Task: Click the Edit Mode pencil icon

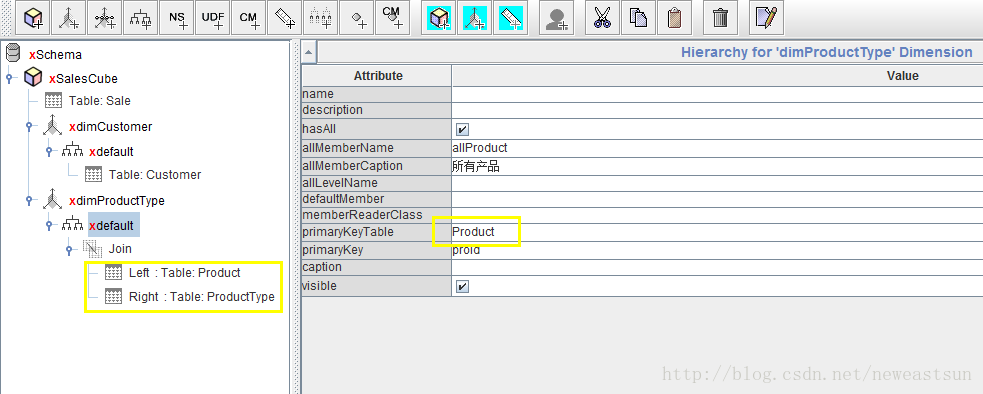Action: (x=766, y=18)
